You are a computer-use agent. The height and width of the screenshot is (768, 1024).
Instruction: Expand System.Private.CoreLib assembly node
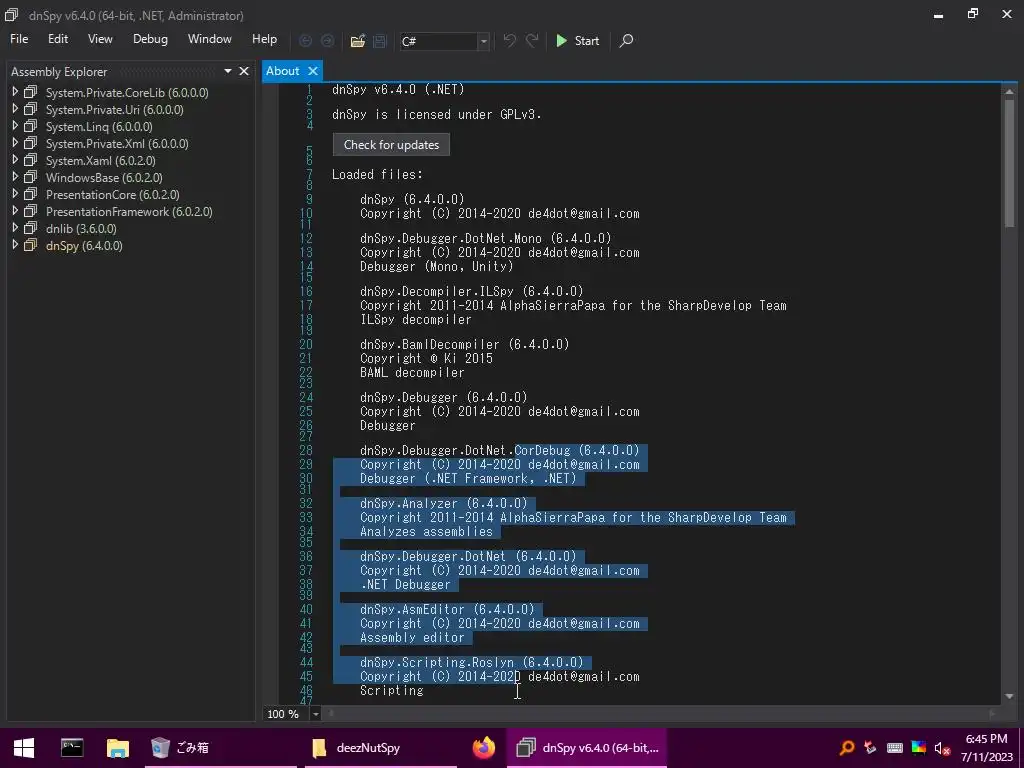(x=15, y=92)
